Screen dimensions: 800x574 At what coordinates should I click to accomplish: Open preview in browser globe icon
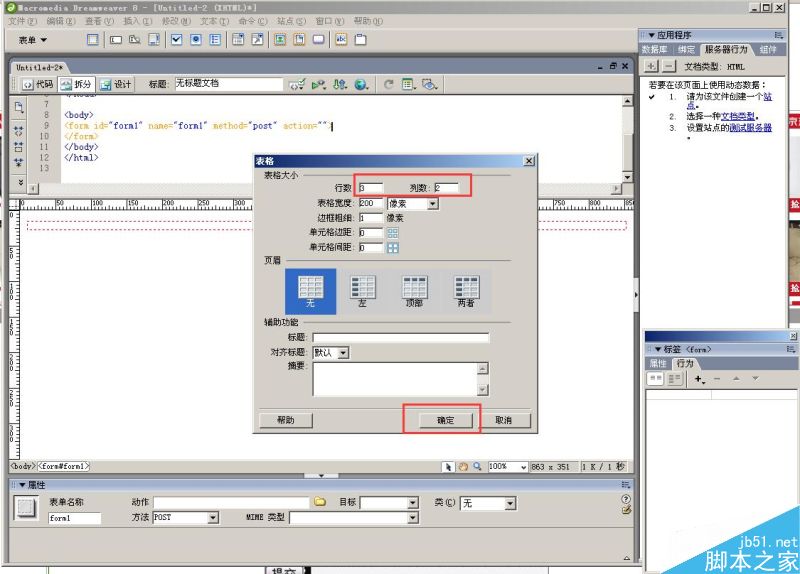[362, 84]
